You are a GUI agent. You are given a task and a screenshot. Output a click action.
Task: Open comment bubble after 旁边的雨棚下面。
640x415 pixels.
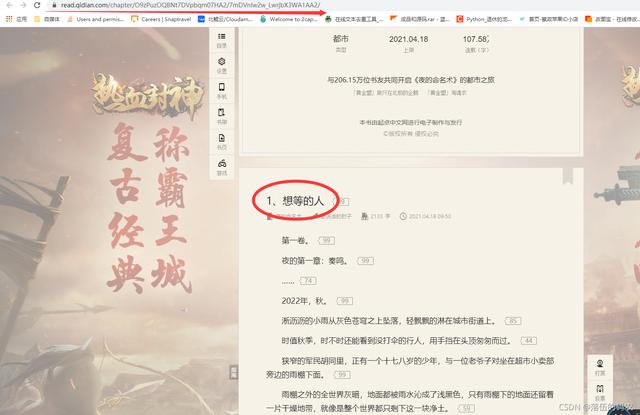point(342,375)
